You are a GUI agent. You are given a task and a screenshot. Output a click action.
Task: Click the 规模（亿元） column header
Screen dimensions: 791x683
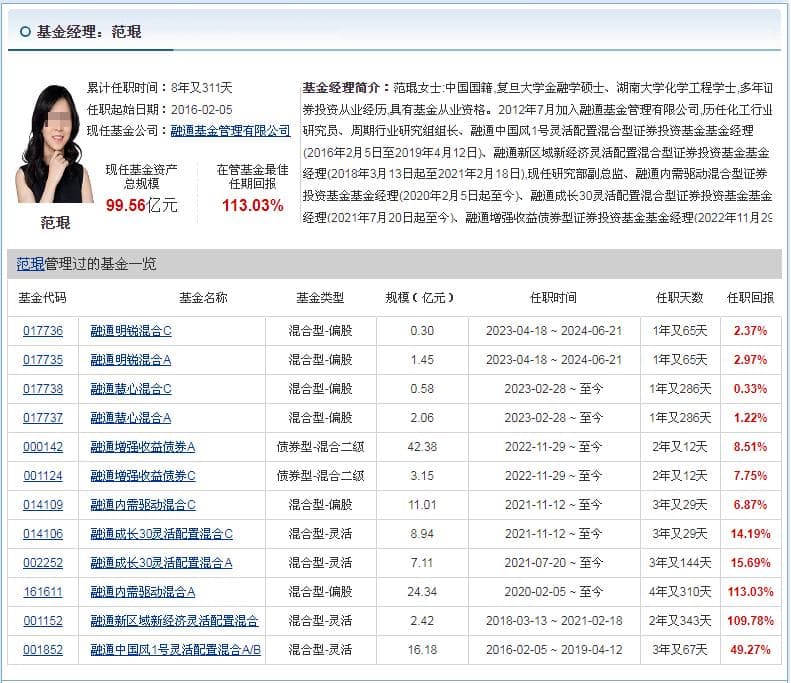tap(419, 298)
